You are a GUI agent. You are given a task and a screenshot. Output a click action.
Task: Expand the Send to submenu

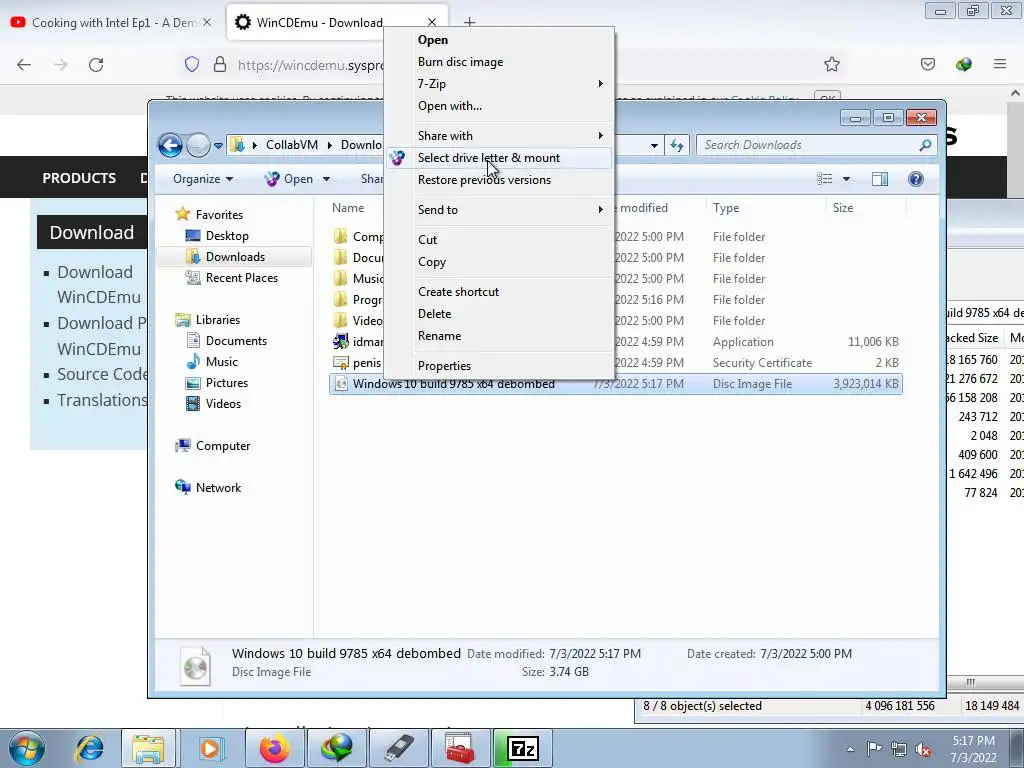pos(499,210)
